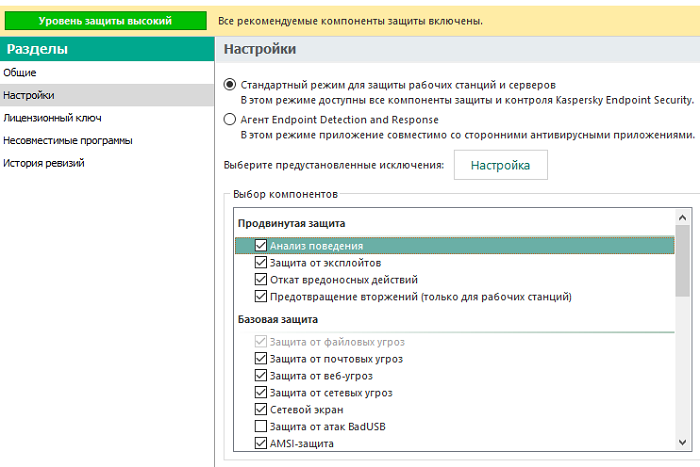Screen dimensions: 700x467
Task: Toggle the Защита от эксплойтов checkbox
Action: pyautogui.click(x=261, y=262)
